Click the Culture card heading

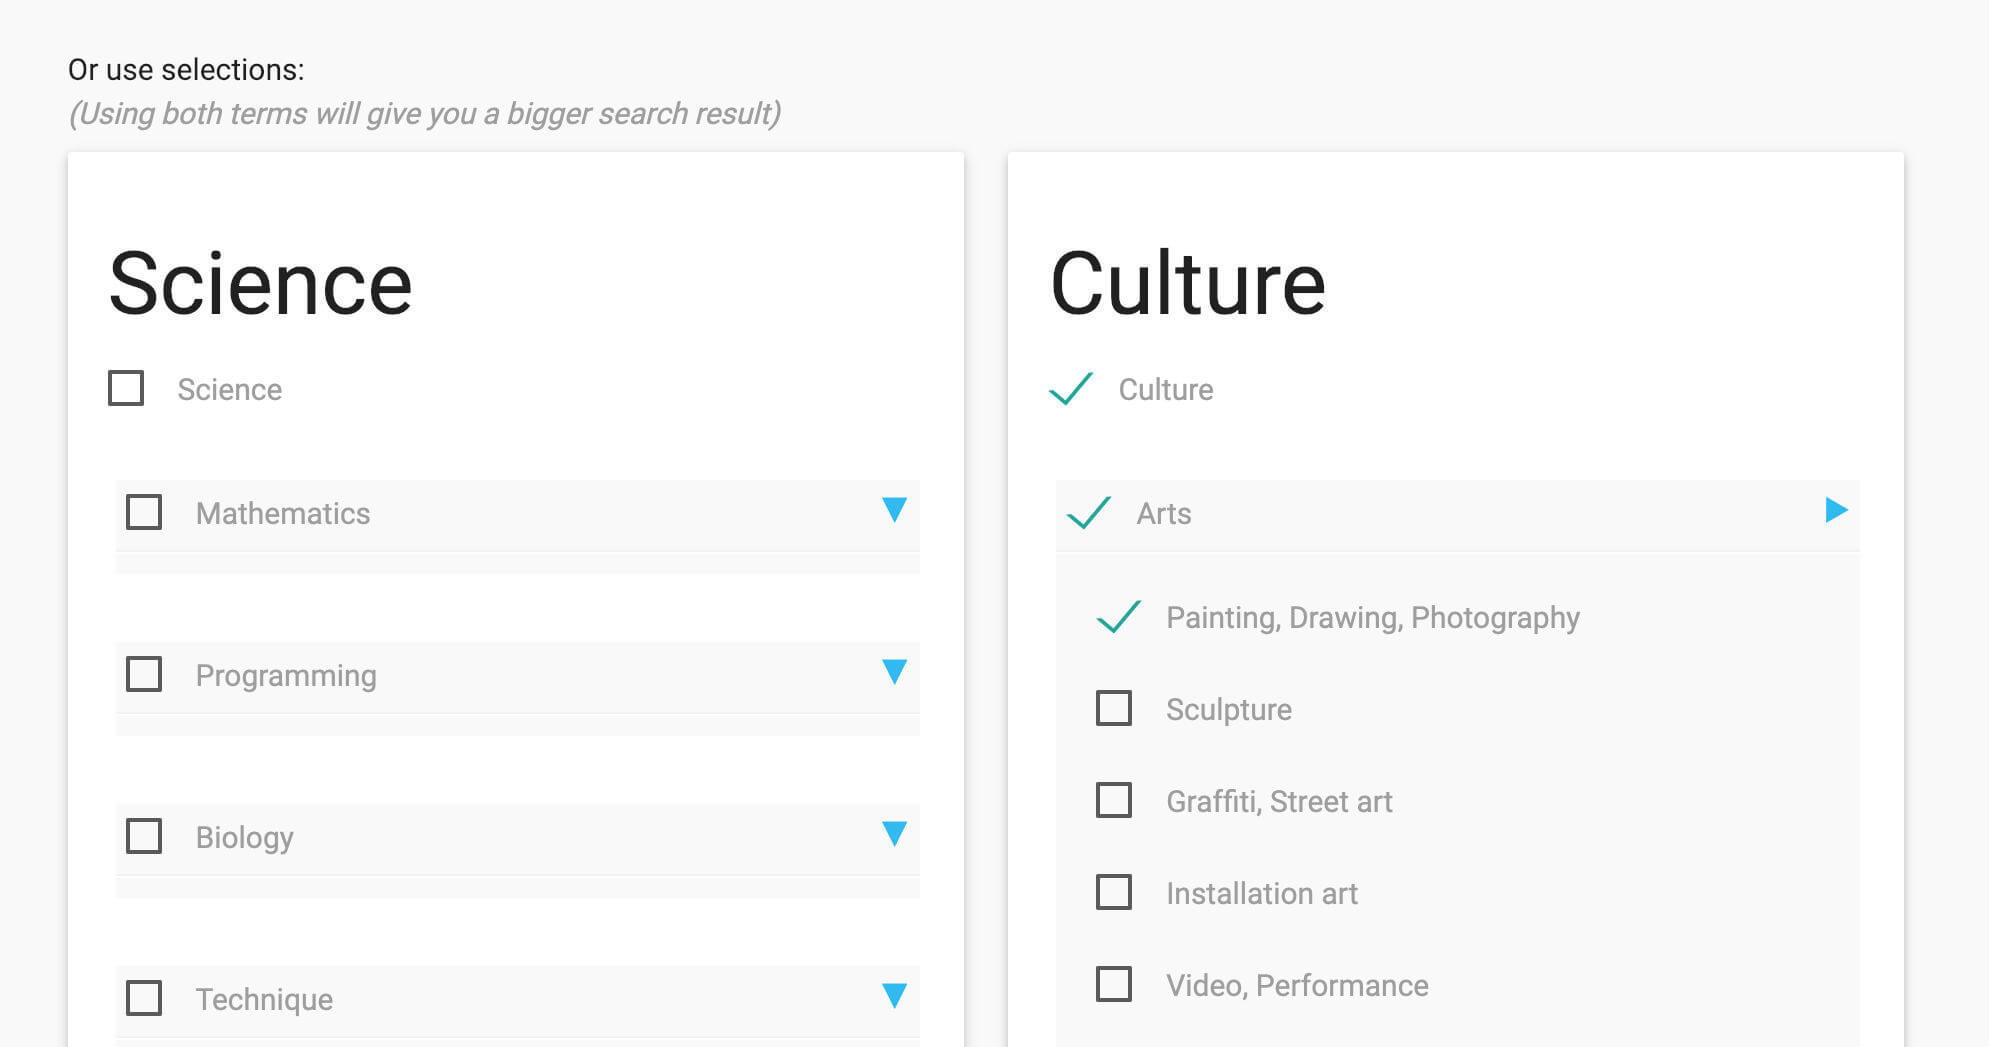[x=1188, y=284]
